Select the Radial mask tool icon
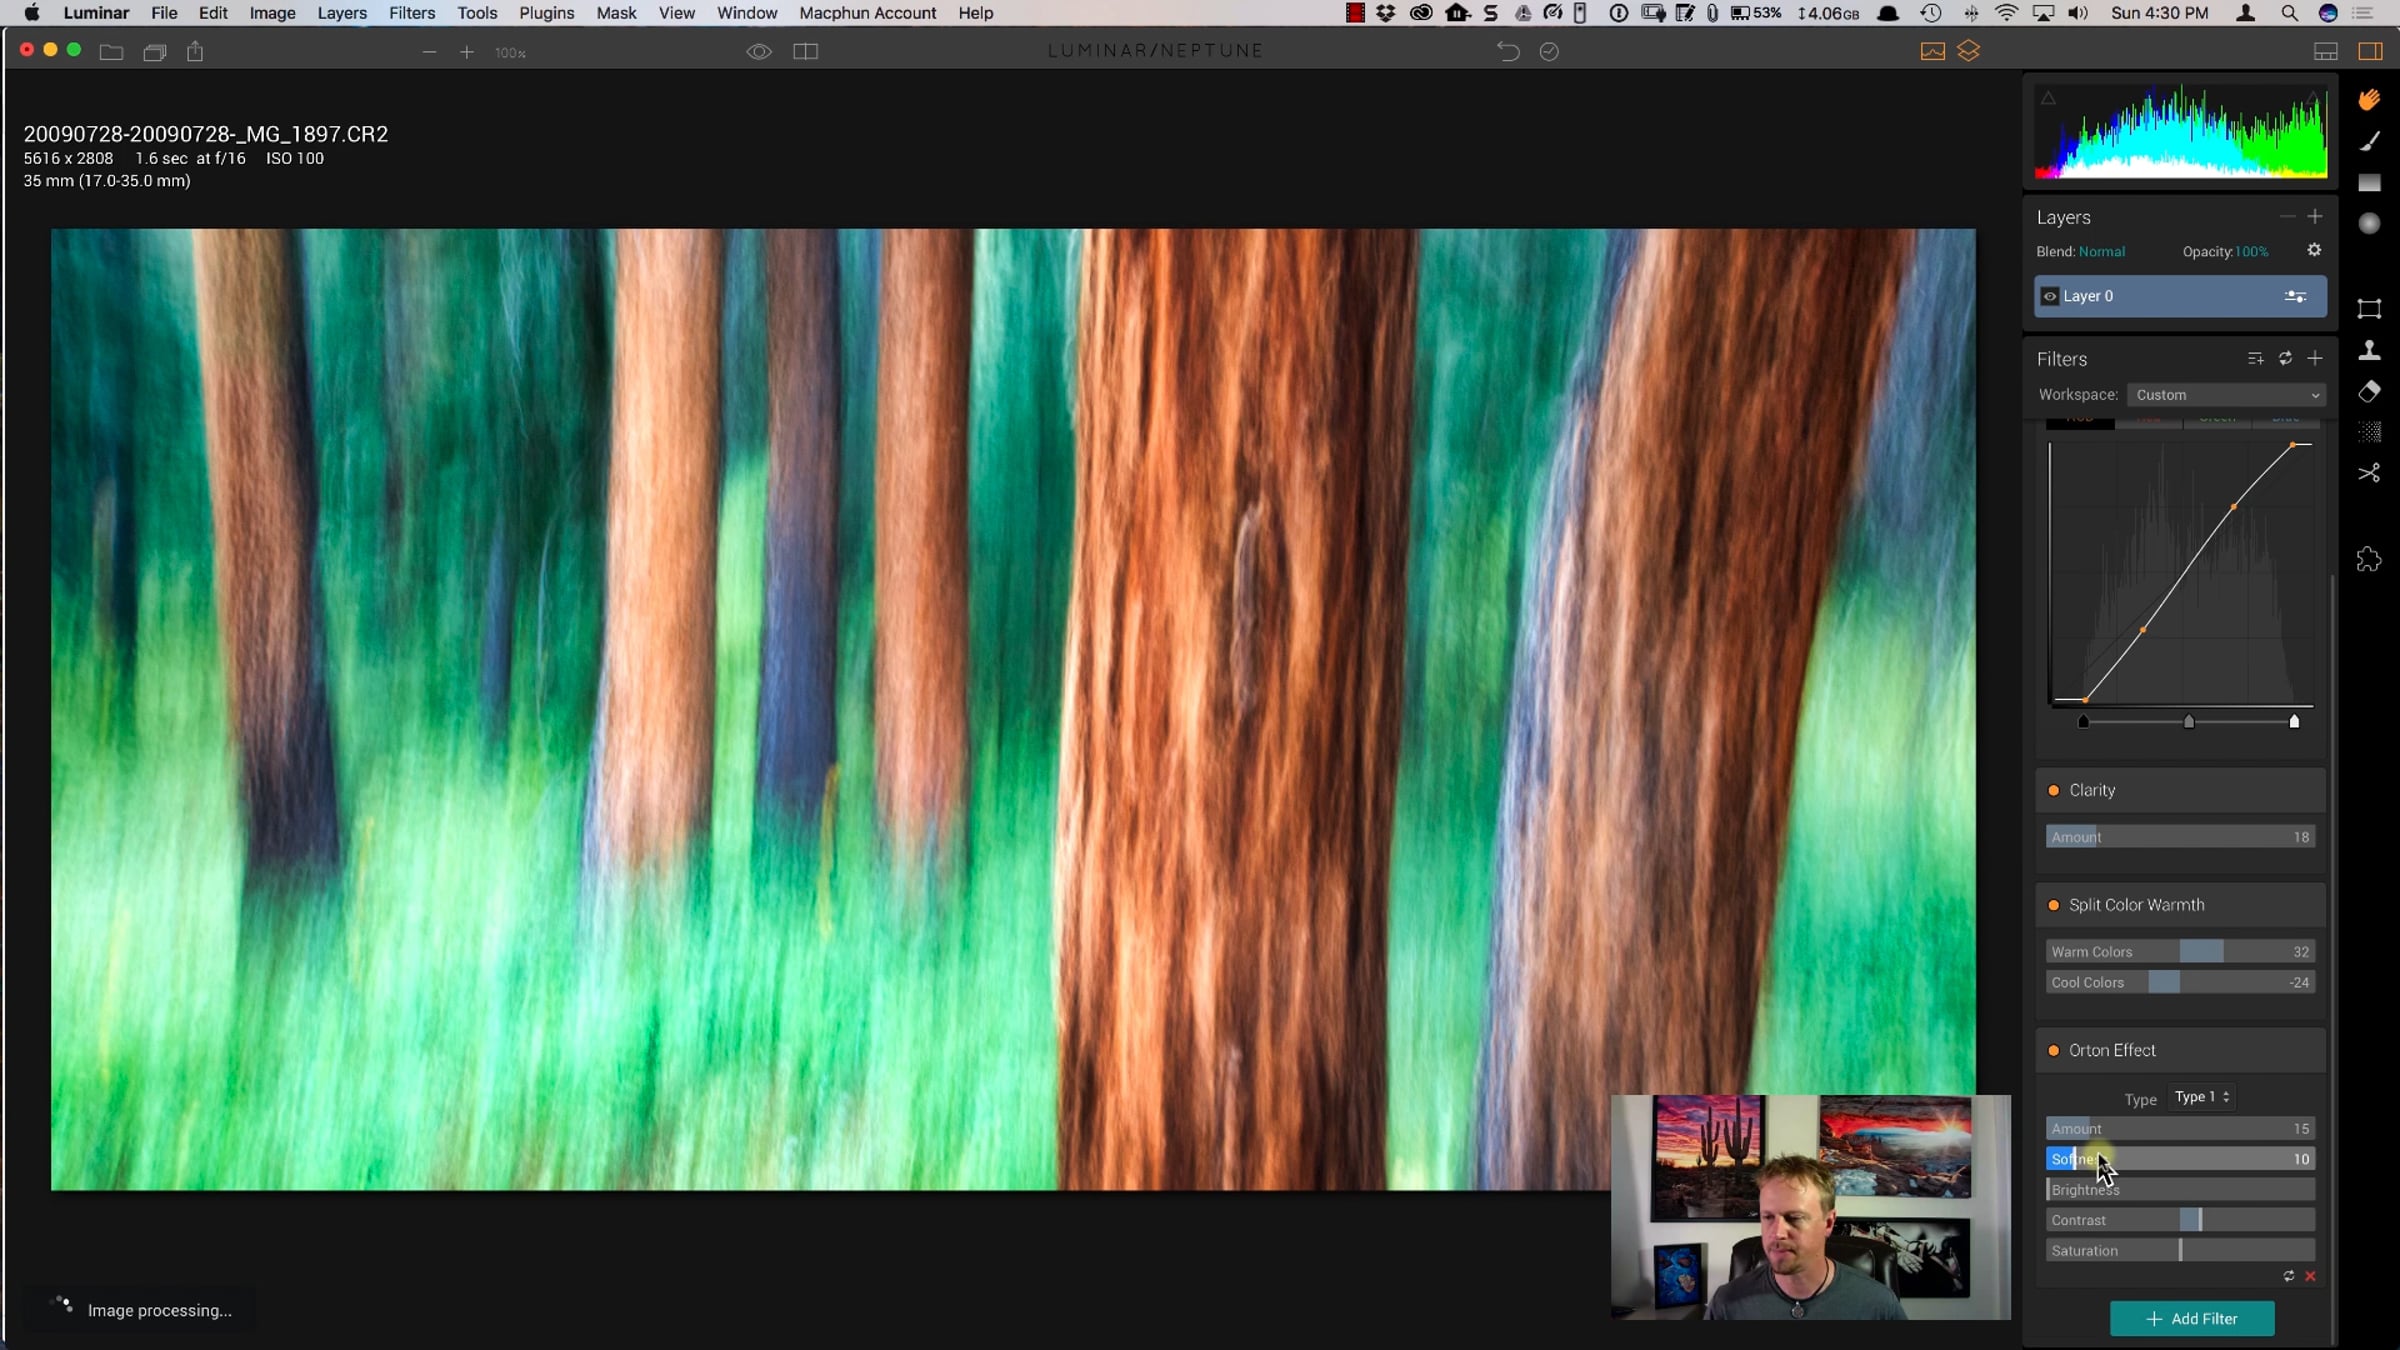Image resolution: width=2400 pixels, height=1350 pixels. [2369, 224]
